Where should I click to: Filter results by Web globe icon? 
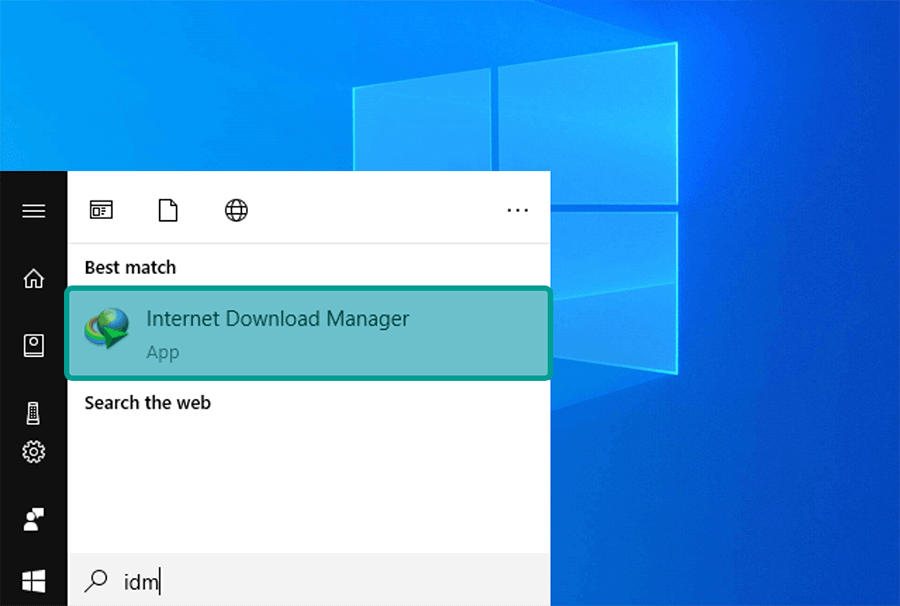point(236,210)
